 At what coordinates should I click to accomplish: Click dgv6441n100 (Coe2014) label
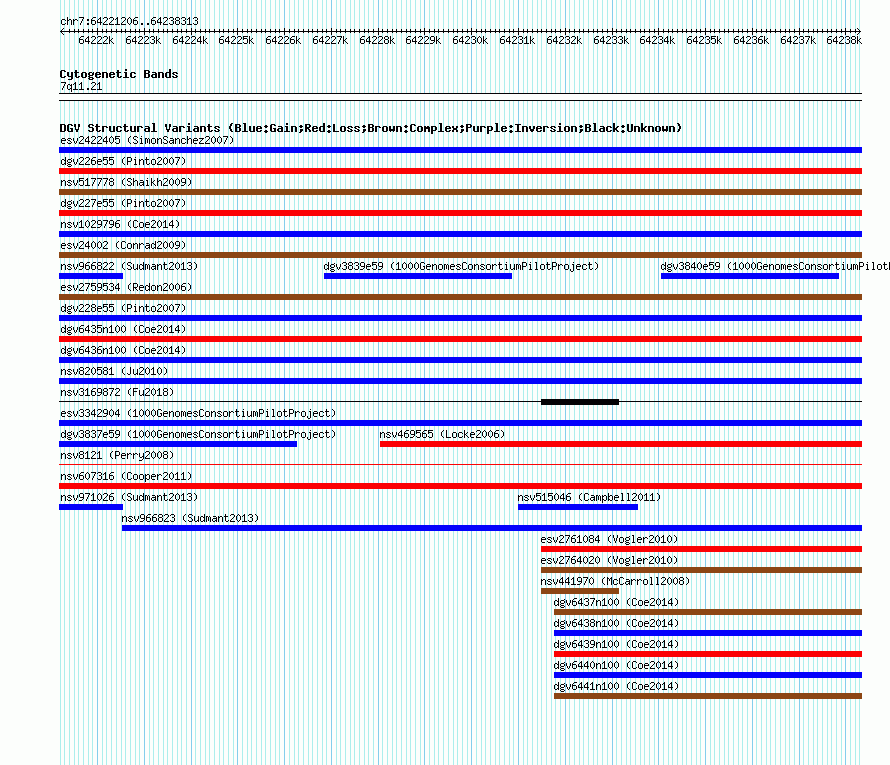616,686
